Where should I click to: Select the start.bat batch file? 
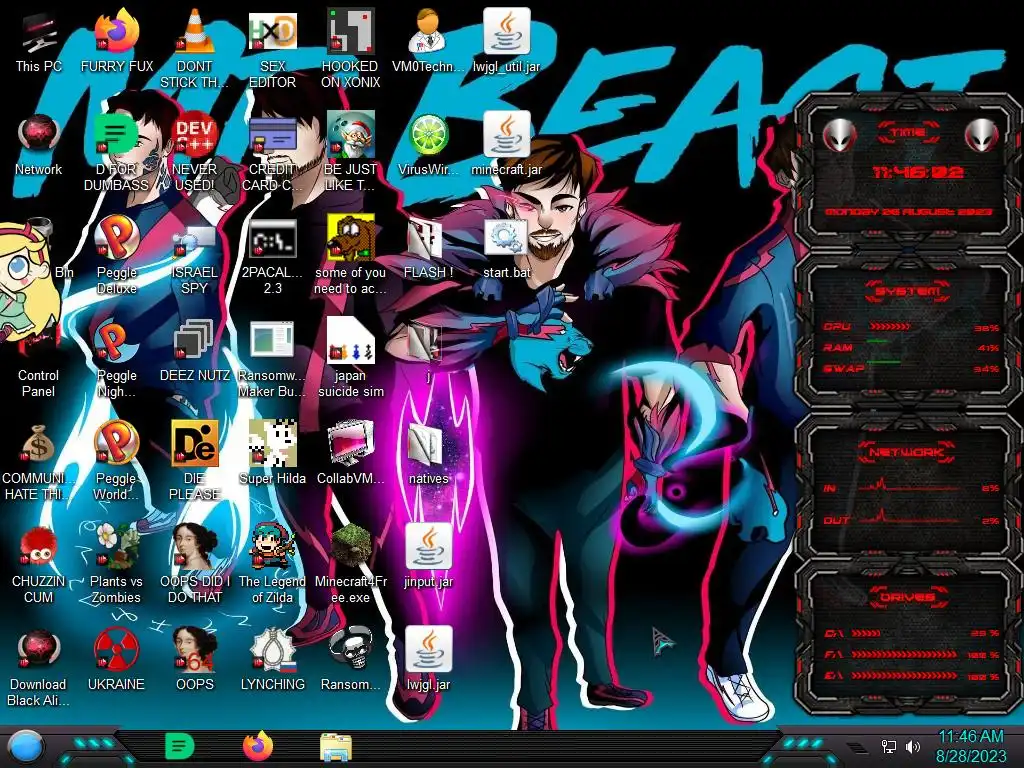coord(506,247)
